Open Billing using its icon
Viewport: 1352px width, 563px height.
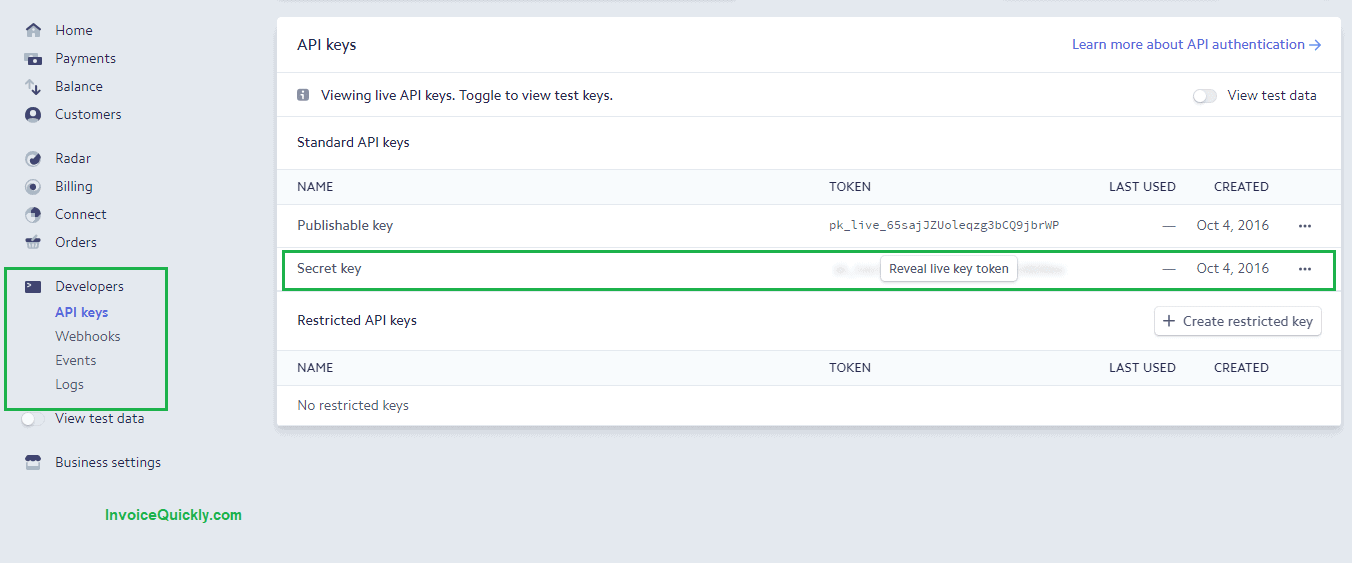click(33, 186)
